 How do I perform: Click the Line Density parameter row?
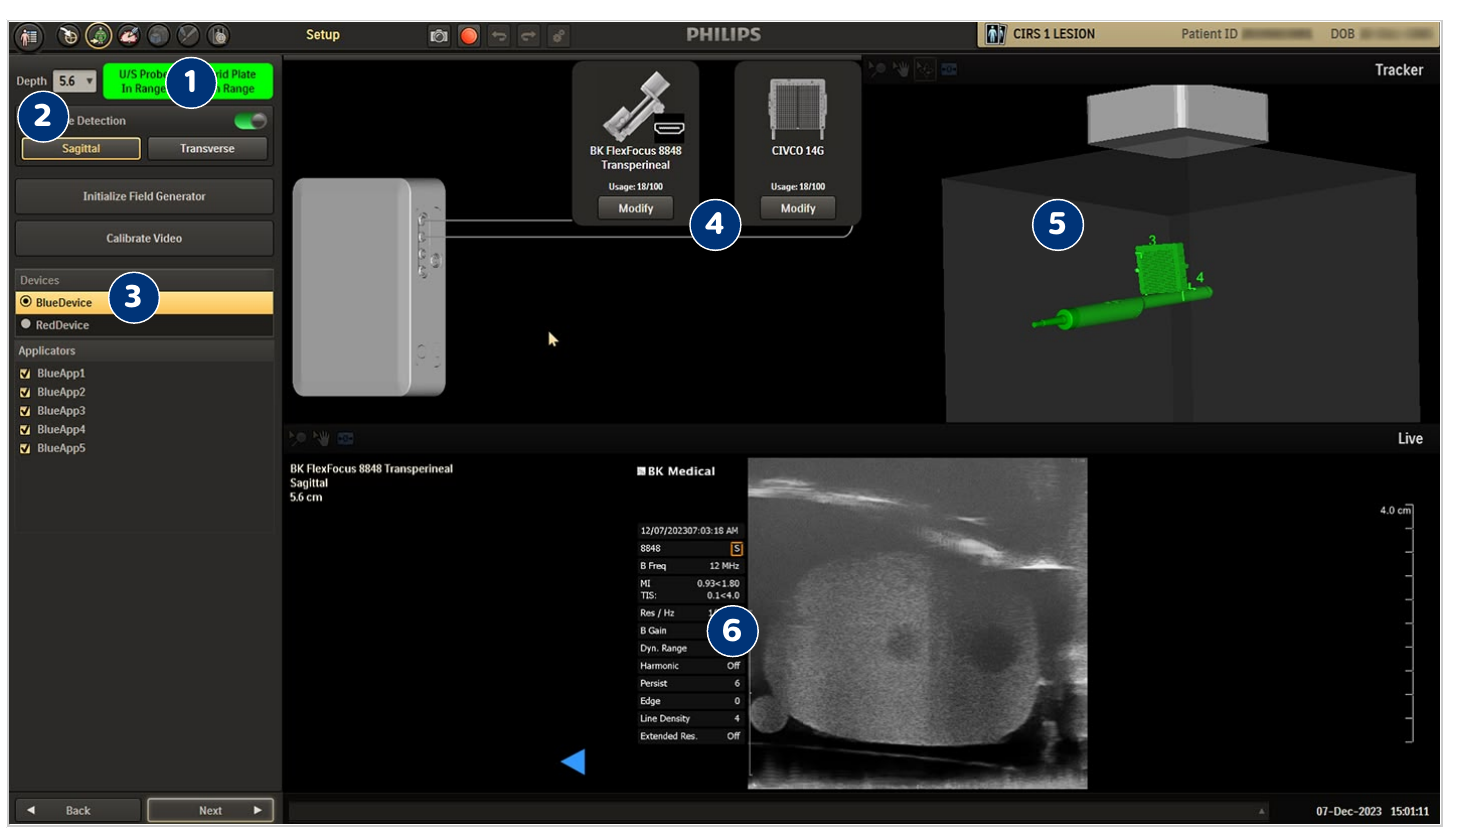(690, 719)
